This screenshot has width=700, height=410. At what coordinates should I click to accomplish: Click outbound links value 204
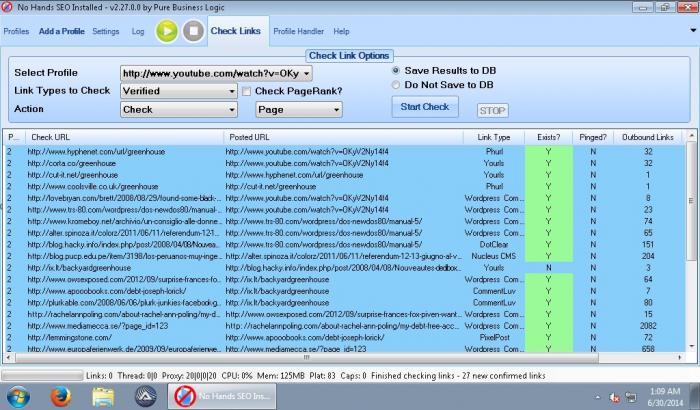coord(648,256)
